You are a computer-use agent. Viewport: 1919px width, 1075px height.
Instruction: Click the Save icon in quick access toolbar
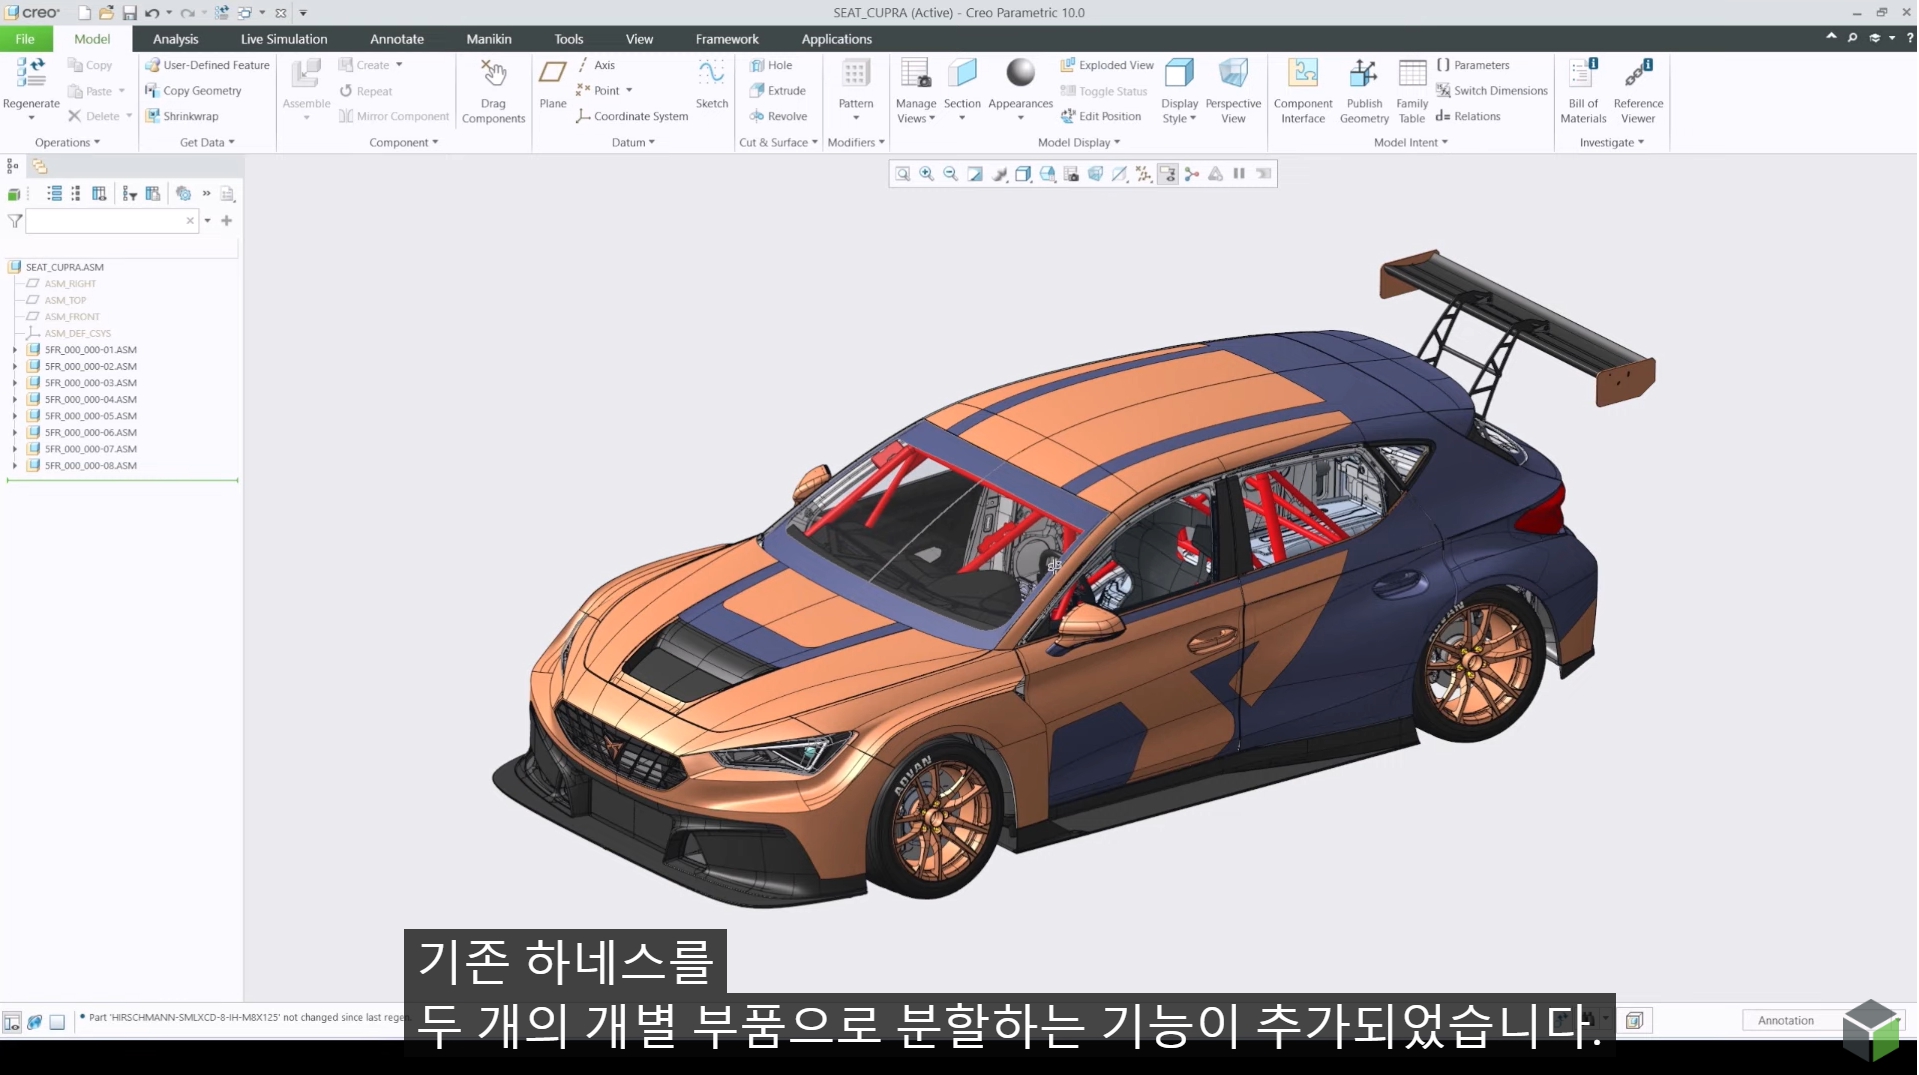click(x=129, y=13)
